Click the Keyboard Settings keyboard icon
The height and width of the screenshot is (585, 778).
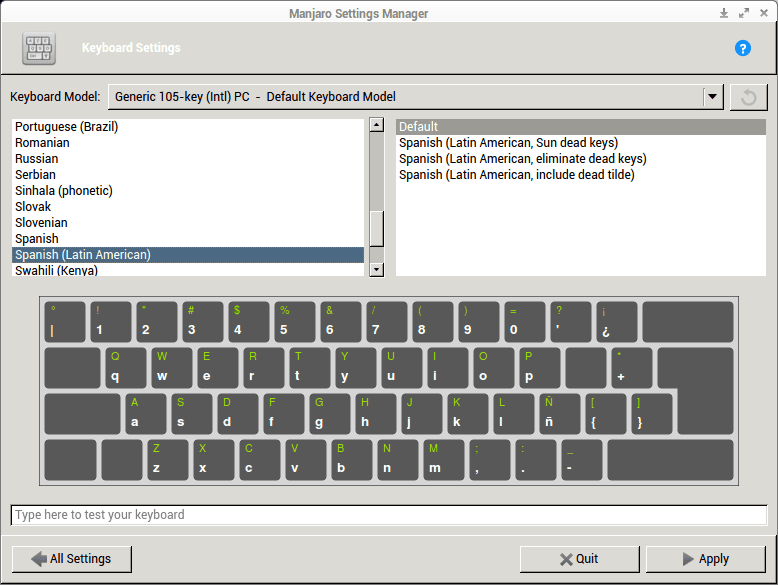[x=39, y=48]
